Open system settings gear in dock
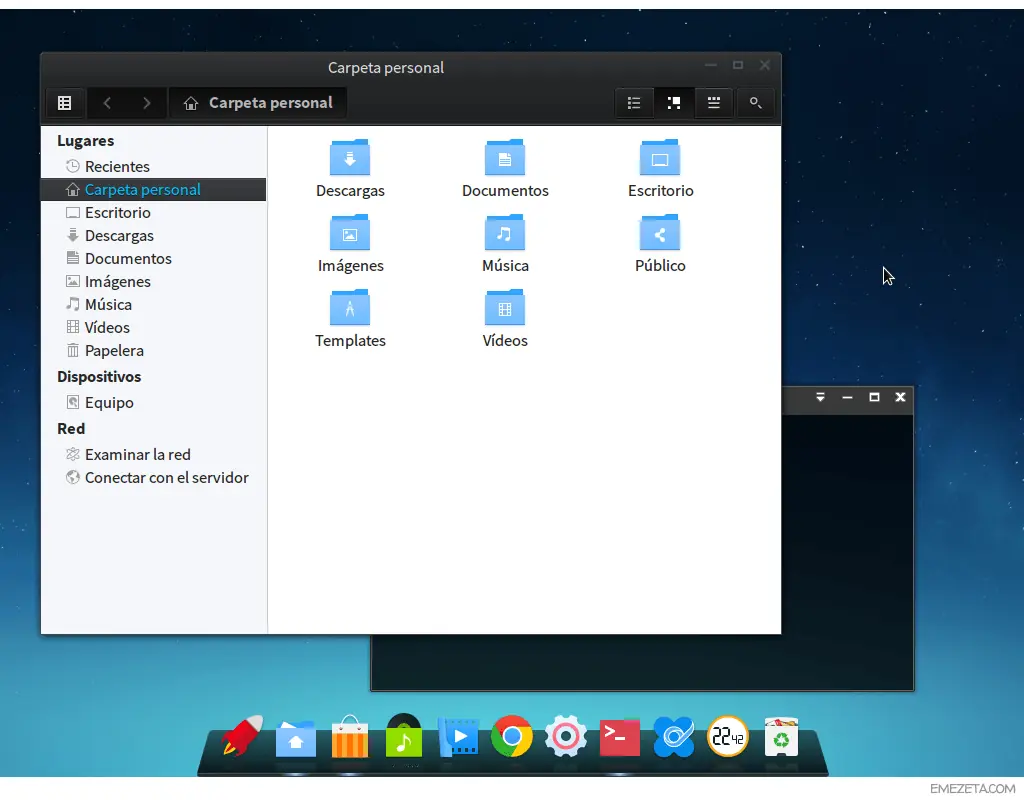1024x800 pixels. pos(566,737)
